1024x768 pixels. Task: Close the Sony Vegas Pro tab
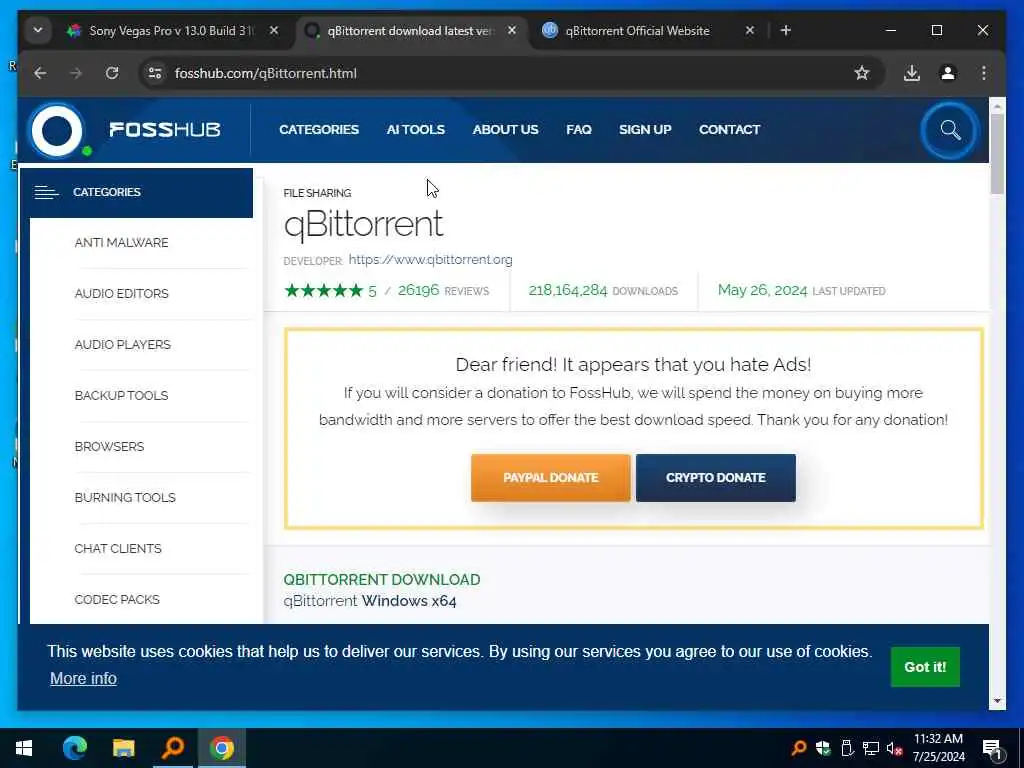pyautogui.click(x=274, y=31)
